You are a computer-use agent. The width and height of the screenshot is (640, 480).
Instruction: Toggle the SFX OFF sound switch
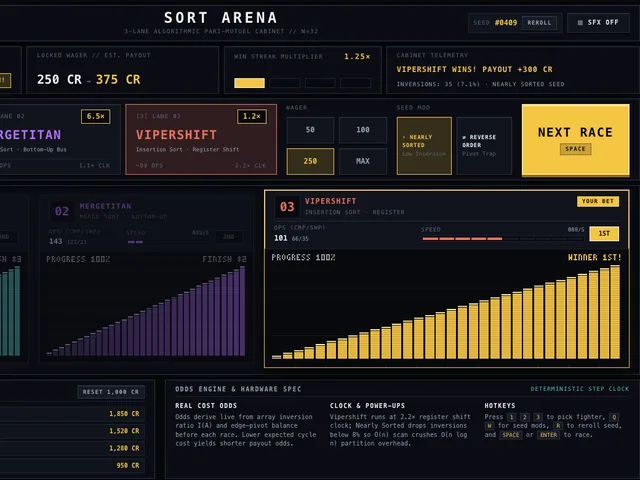pyautogui.click(x=598, y=23)
